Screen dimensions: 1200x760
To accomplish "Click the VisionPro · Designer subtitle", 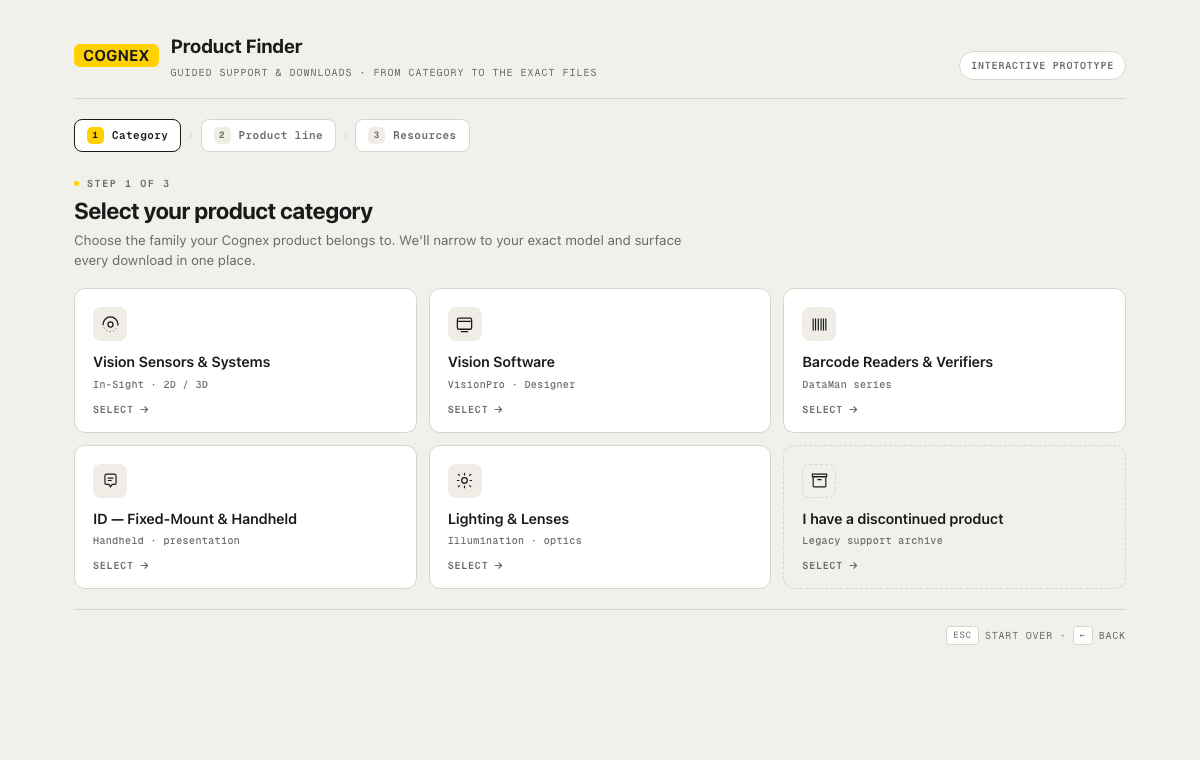I will click(512, 385).
